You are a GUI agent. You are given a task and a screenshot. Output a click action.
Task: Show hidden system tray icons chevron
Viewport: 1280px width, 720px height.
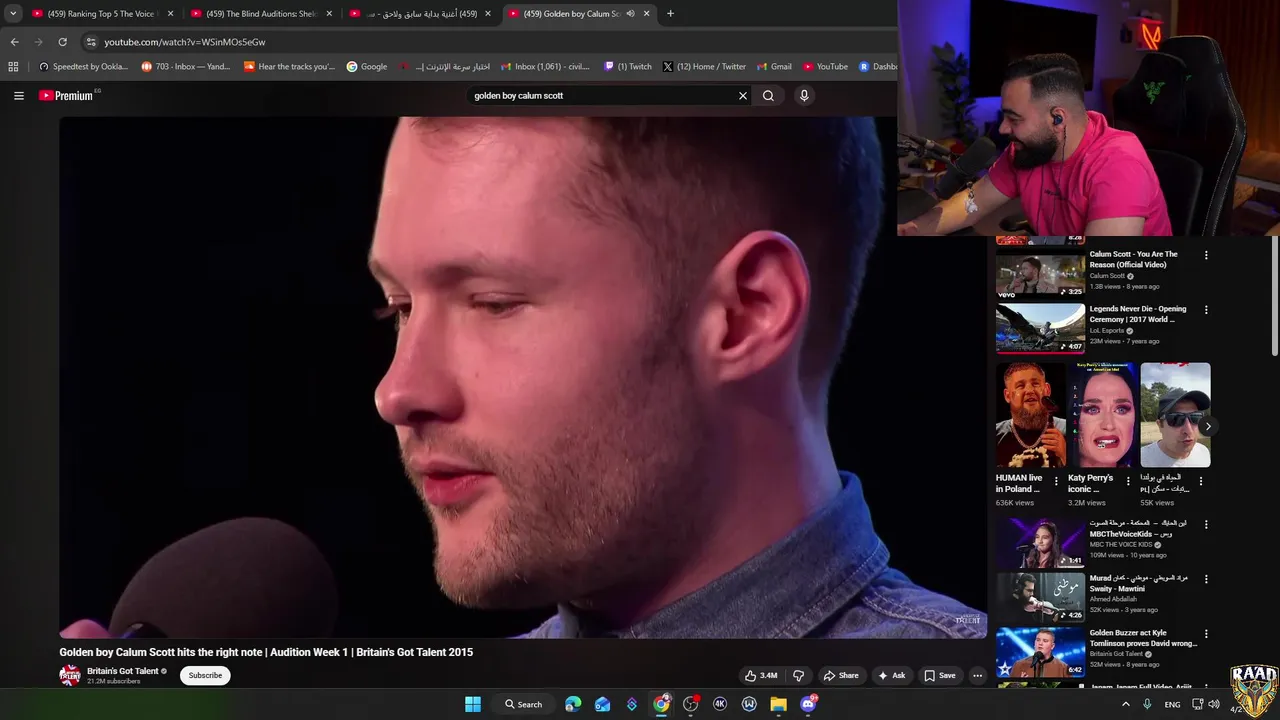point(1125,704)
